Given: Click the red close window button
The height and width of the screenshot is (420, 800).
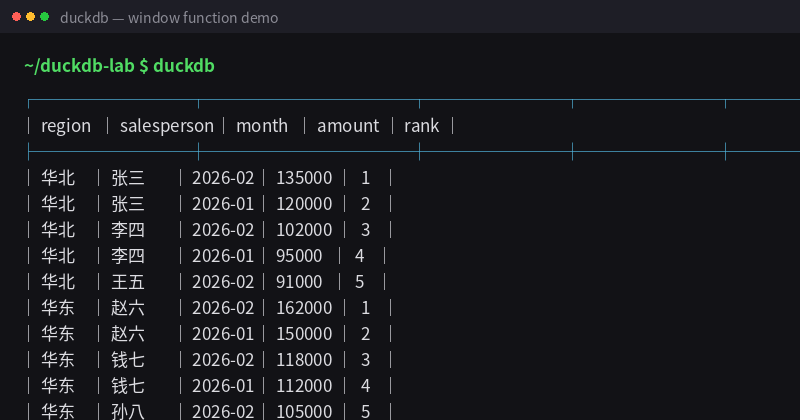Looking at the screenshot, I should click(x=16, y=17).
